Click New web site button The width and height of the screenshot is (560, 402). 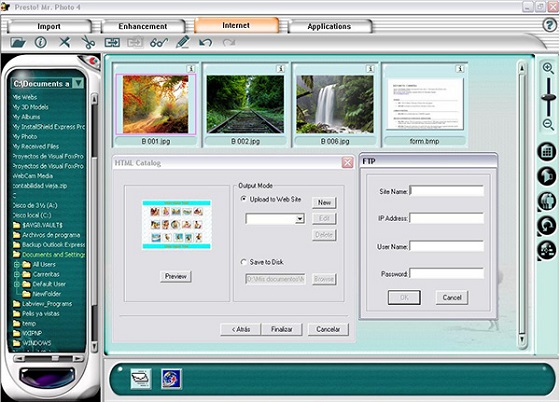pyautogui.click(x=324, y=202)
